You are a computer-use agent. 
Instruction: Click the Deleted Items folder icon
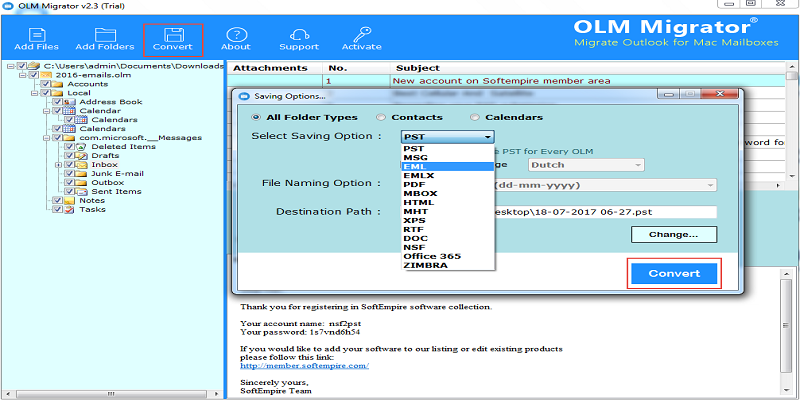pyautogui.click(x=82, y=147)
